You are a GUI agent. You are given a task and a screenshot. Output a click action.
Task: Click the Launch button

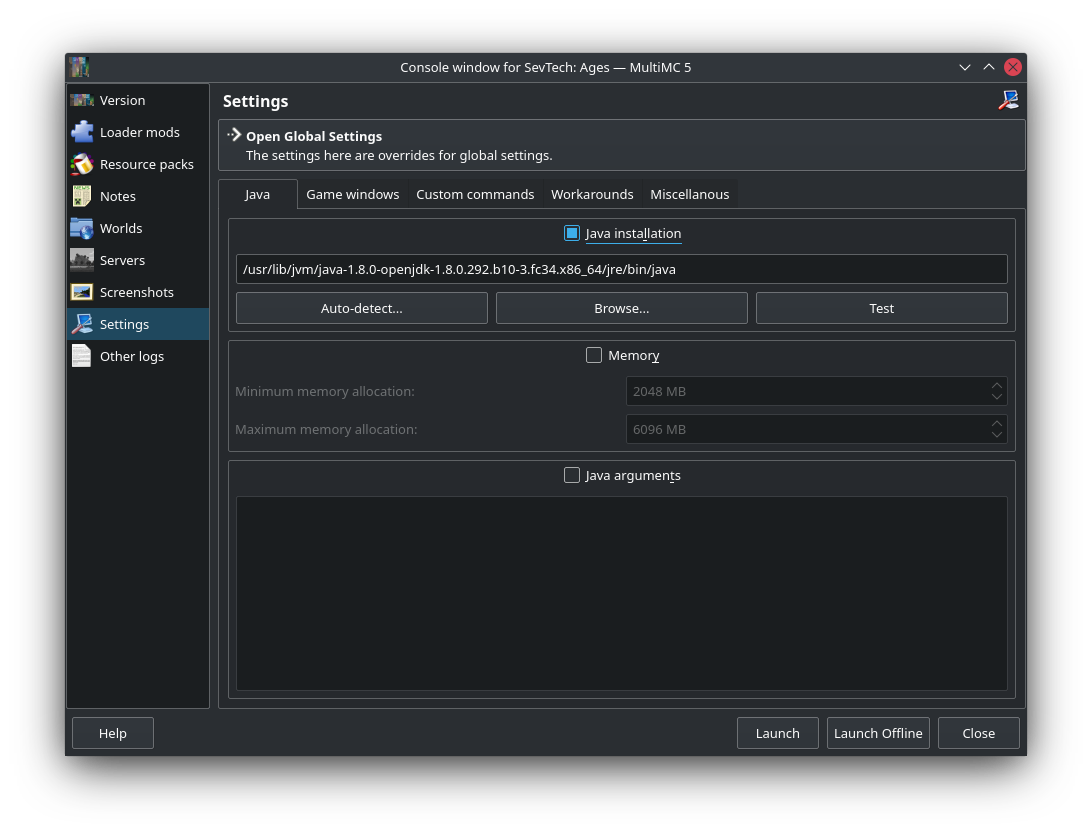(778, 733)
